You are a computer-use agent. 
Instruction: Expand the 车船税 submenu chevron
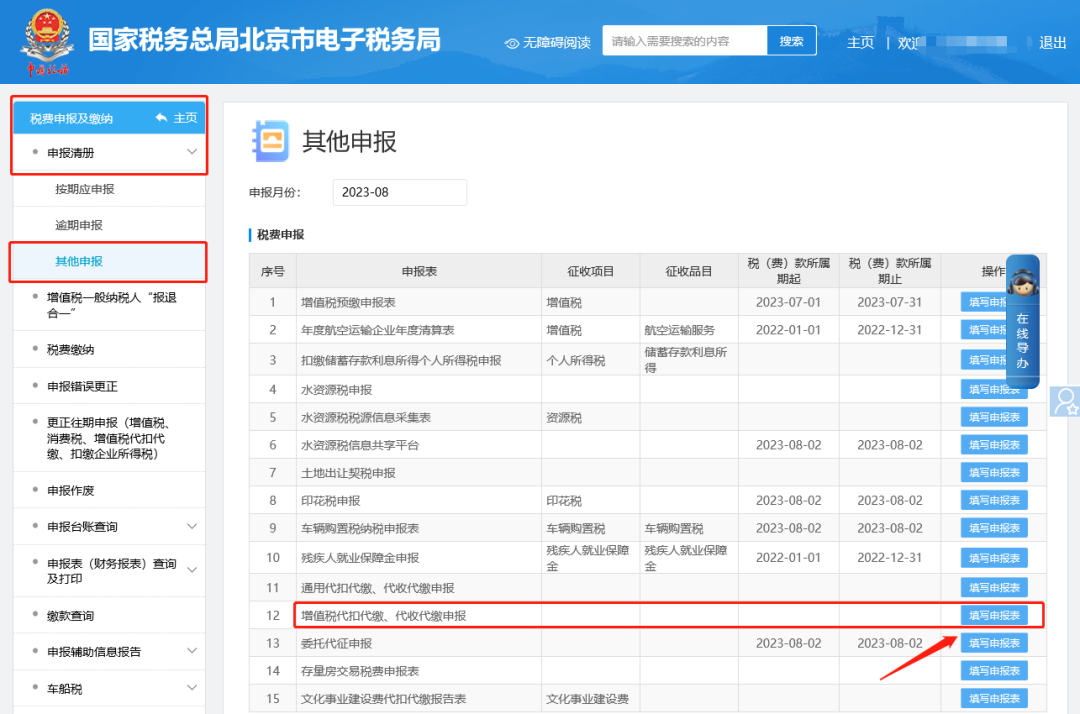coord(192,688)
